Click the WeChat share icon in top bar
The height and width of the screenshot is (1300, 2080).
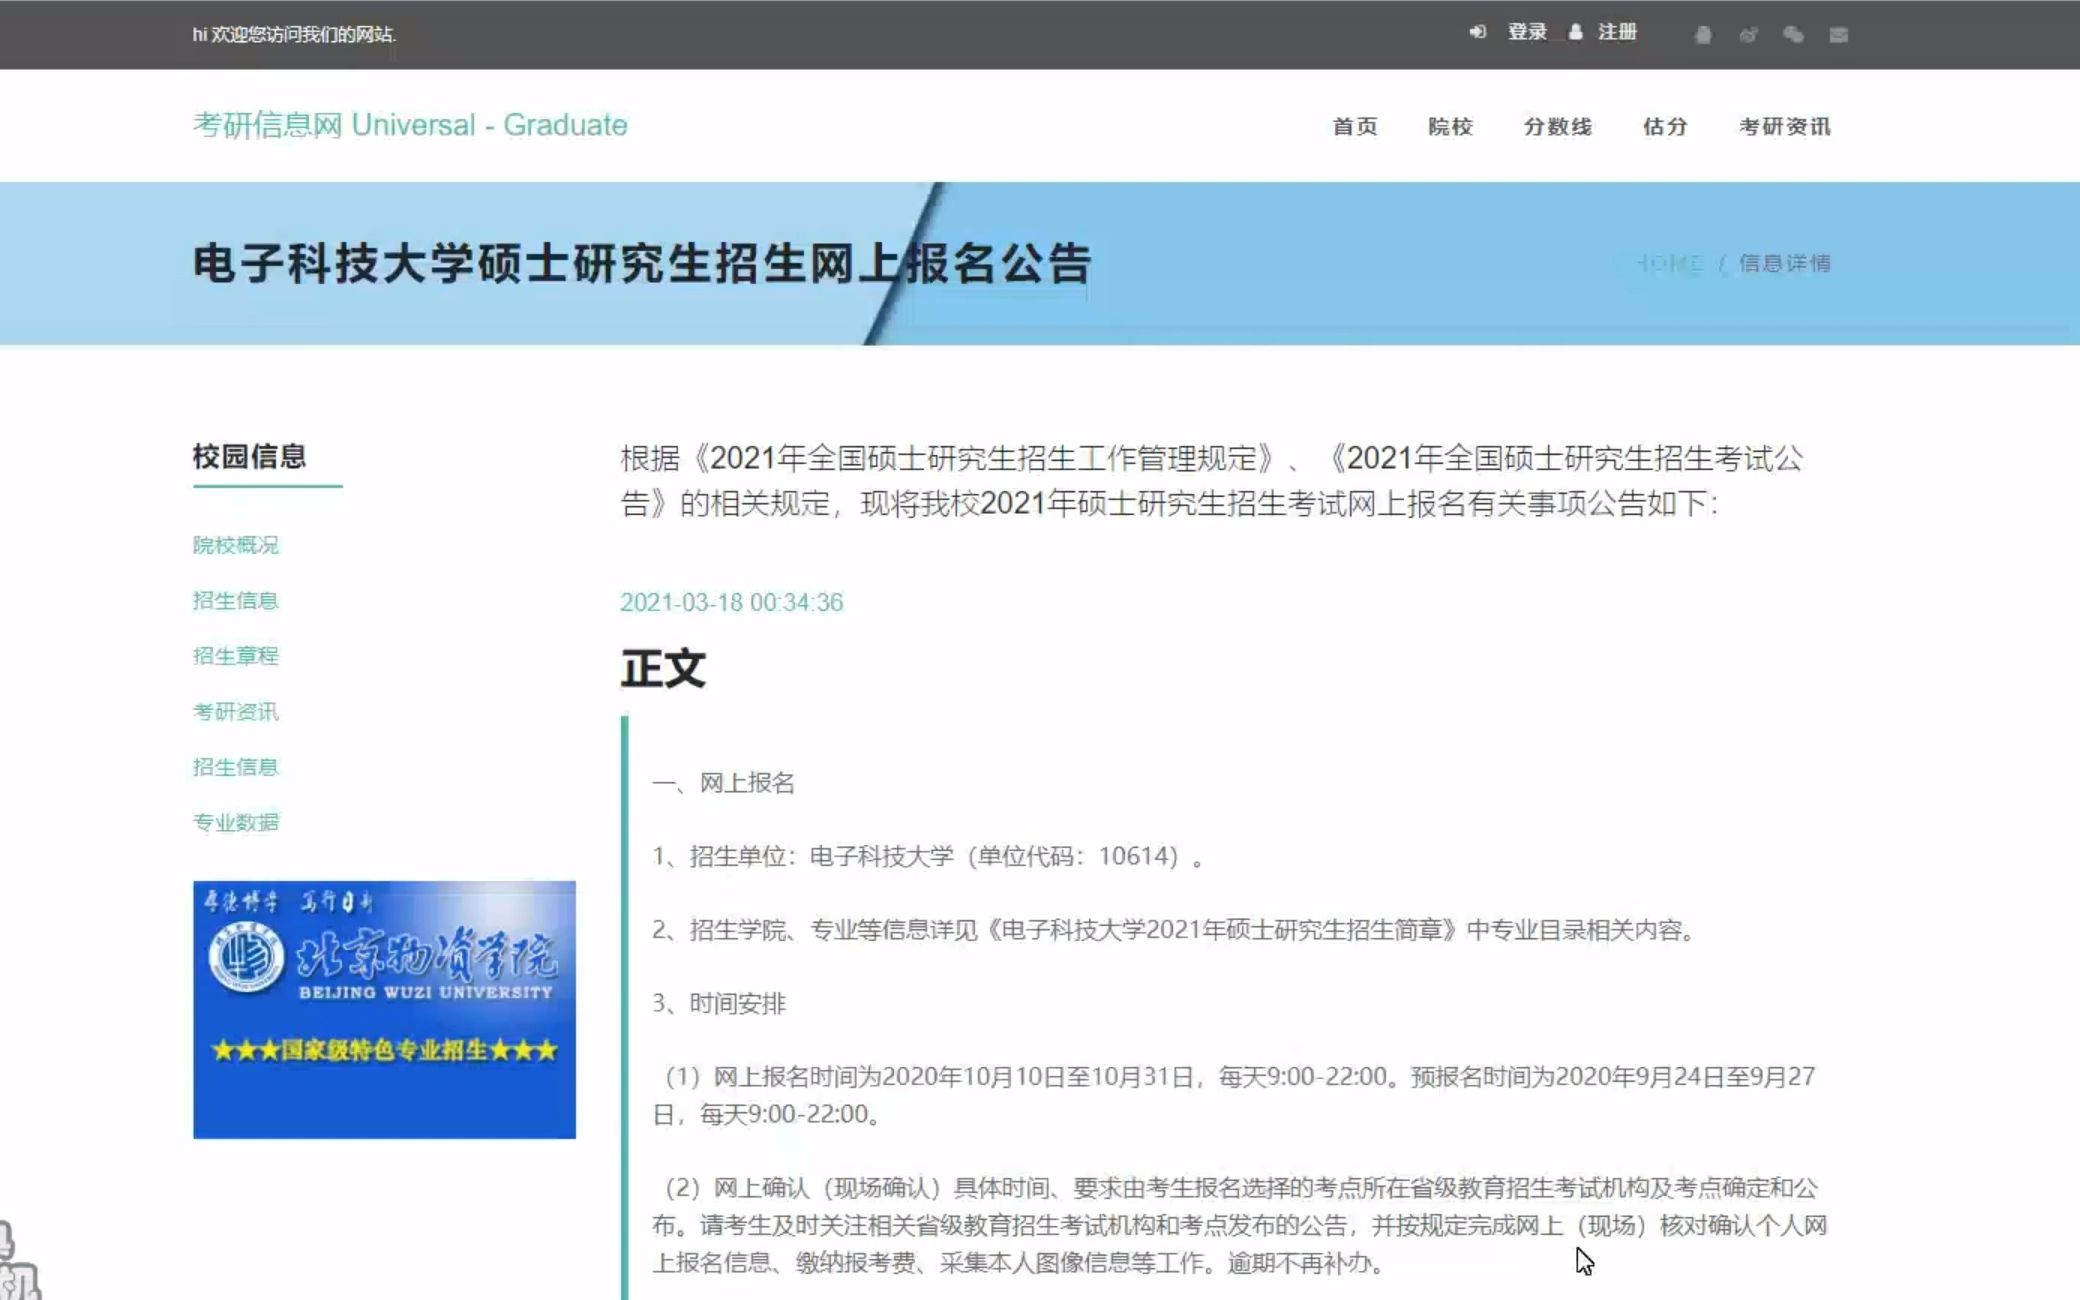tap(1792, 36)
